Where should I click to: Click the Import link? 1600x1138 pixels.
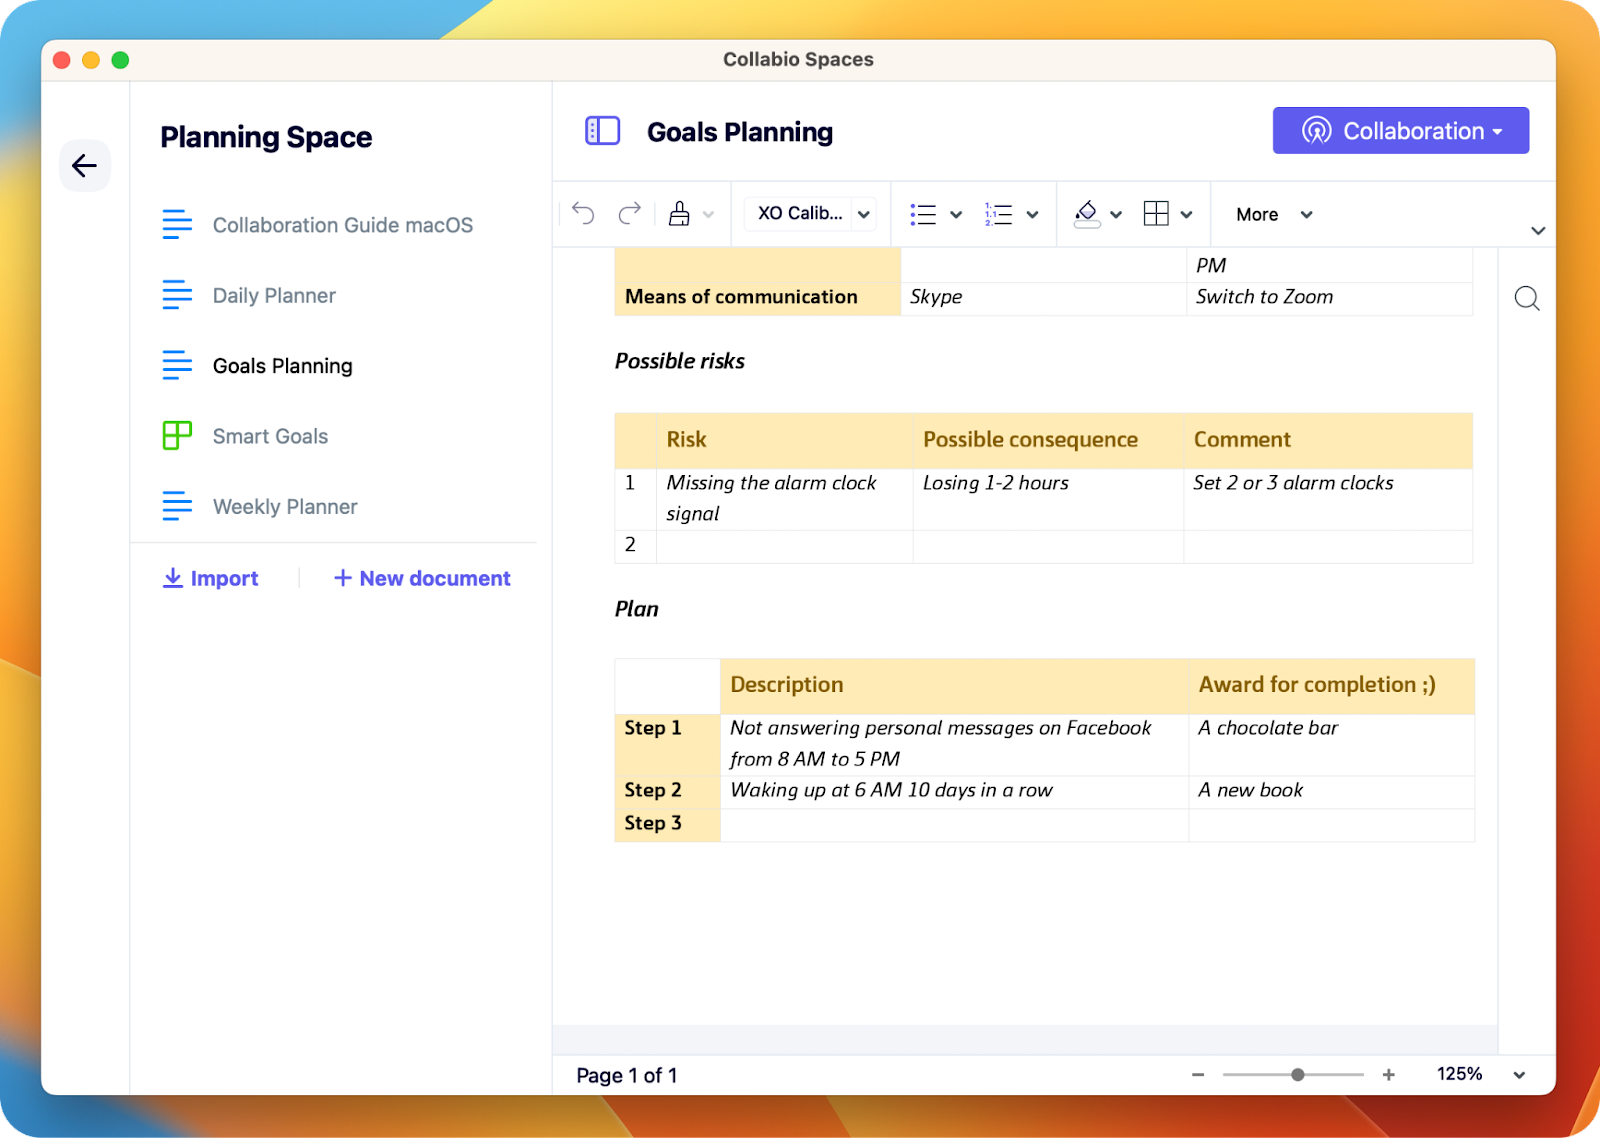coord(211,578)
